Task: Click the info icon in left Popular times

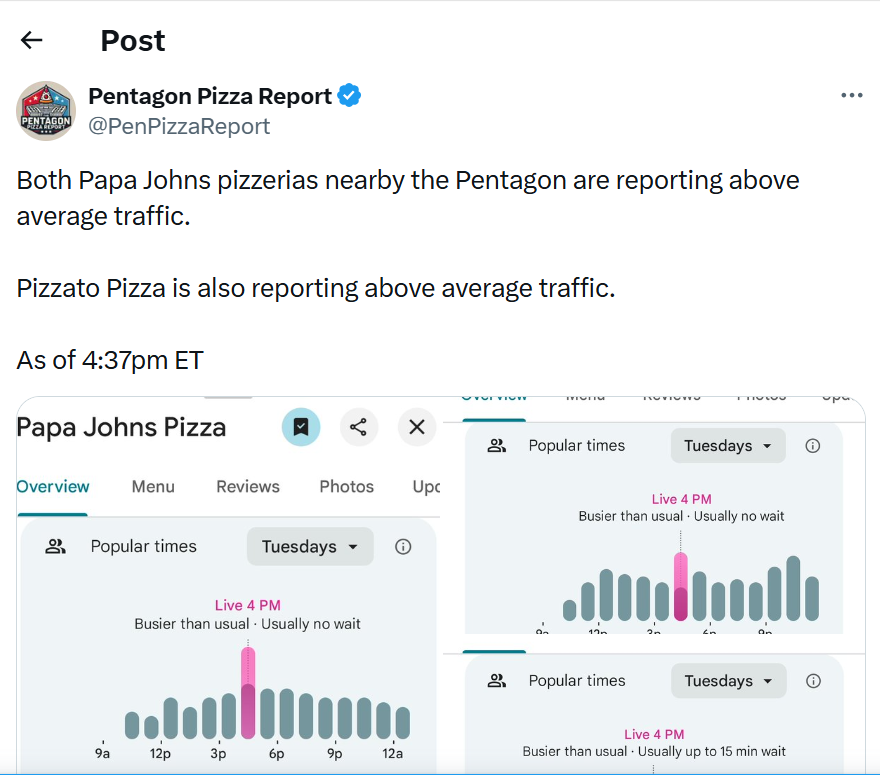Action: [403, 547]
